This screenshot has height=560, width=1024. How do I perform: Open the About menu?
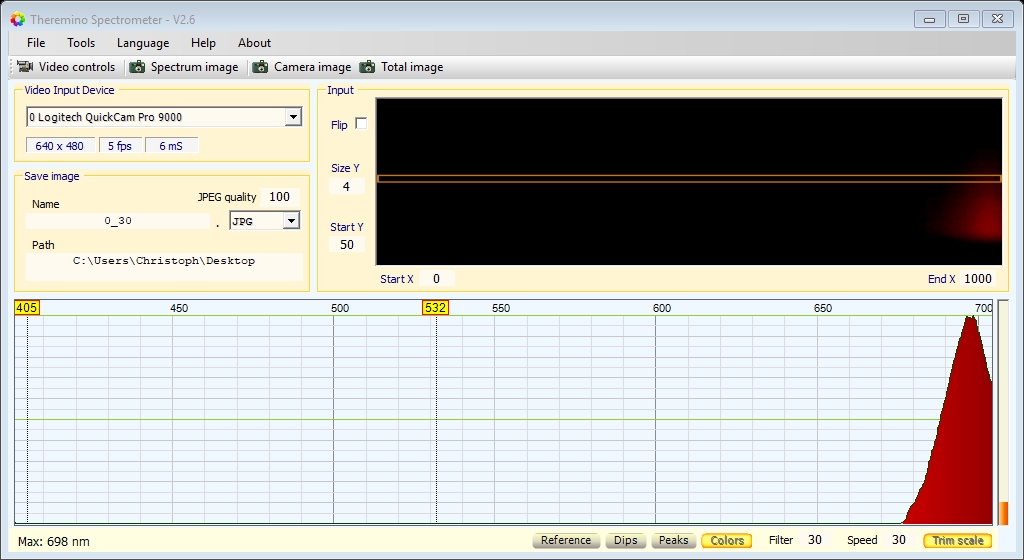coord(254,43)
